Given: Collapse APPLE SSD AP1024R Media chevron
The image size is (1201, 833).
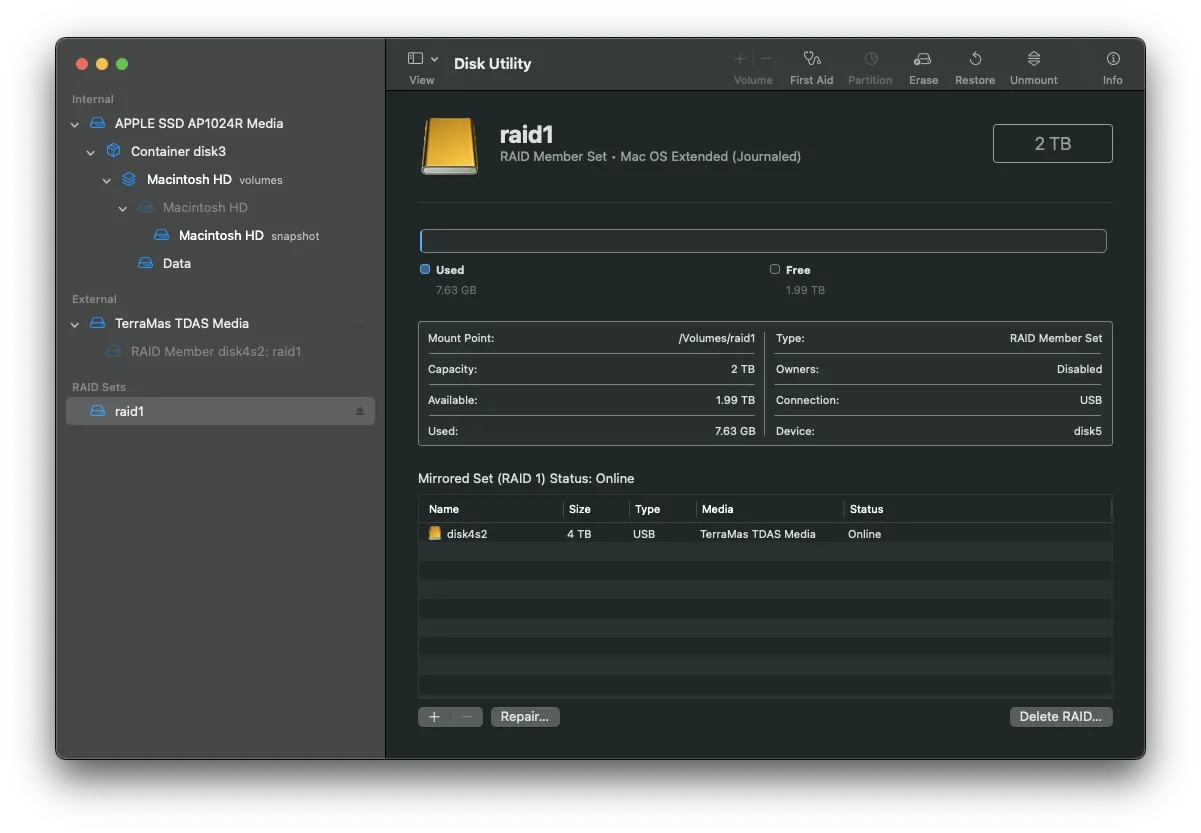Looking at the screenshot, I should tap(75, 124).
